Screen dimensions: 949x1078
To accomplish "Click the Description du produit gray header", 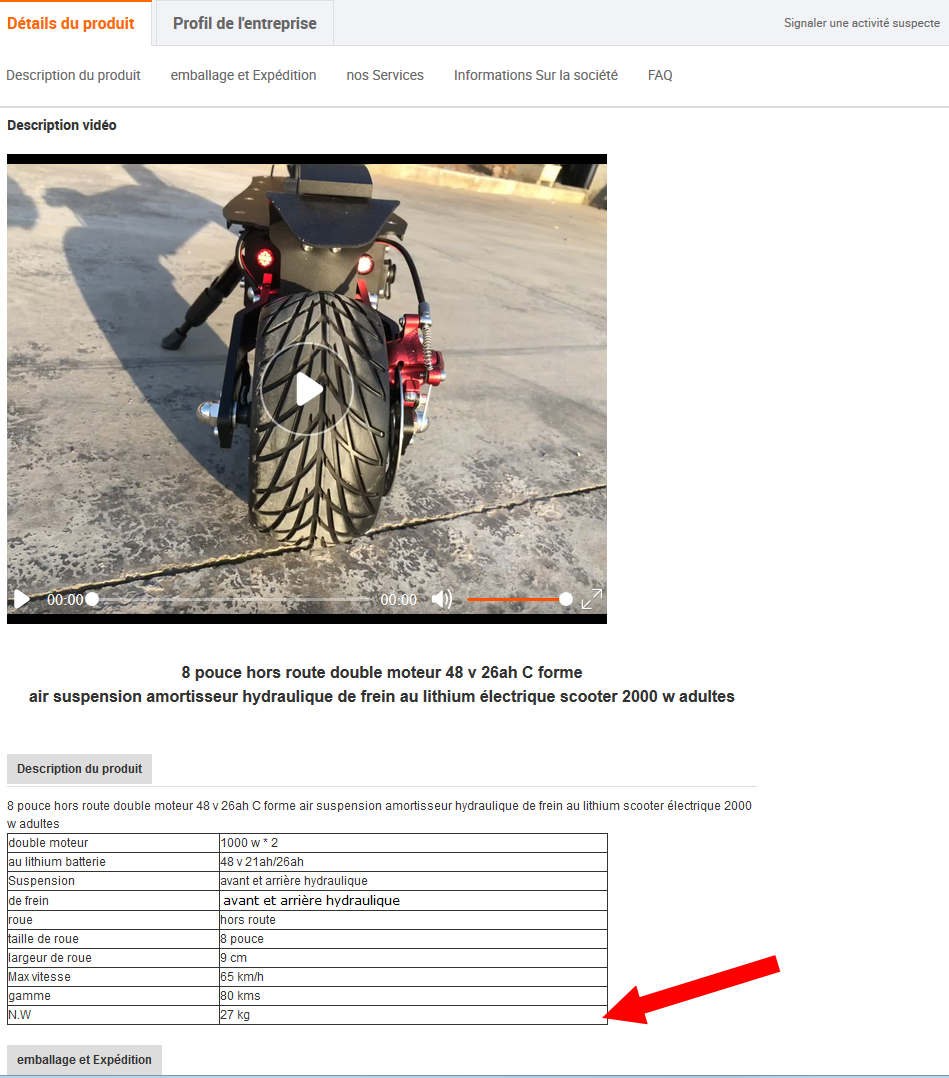I will pos(80,769).
